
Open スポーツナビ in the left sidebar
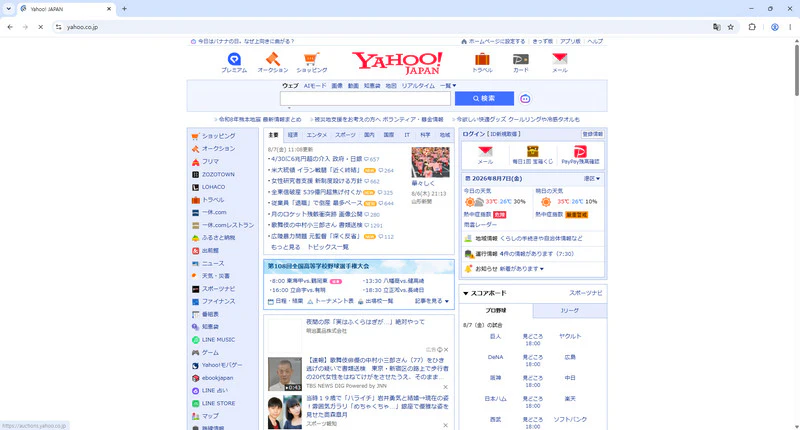pyautogui.click(x=218, y=289)
